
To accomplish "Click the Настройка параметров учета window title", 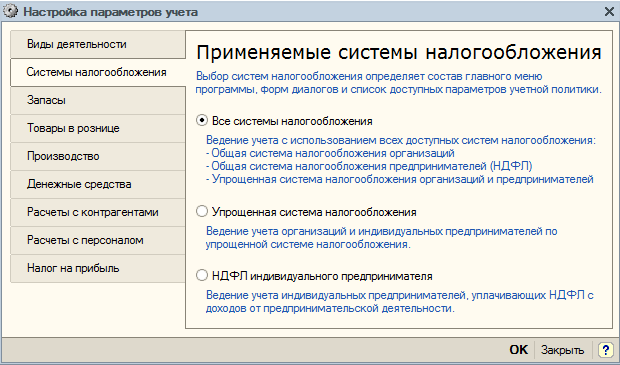I will coord(110,12).
